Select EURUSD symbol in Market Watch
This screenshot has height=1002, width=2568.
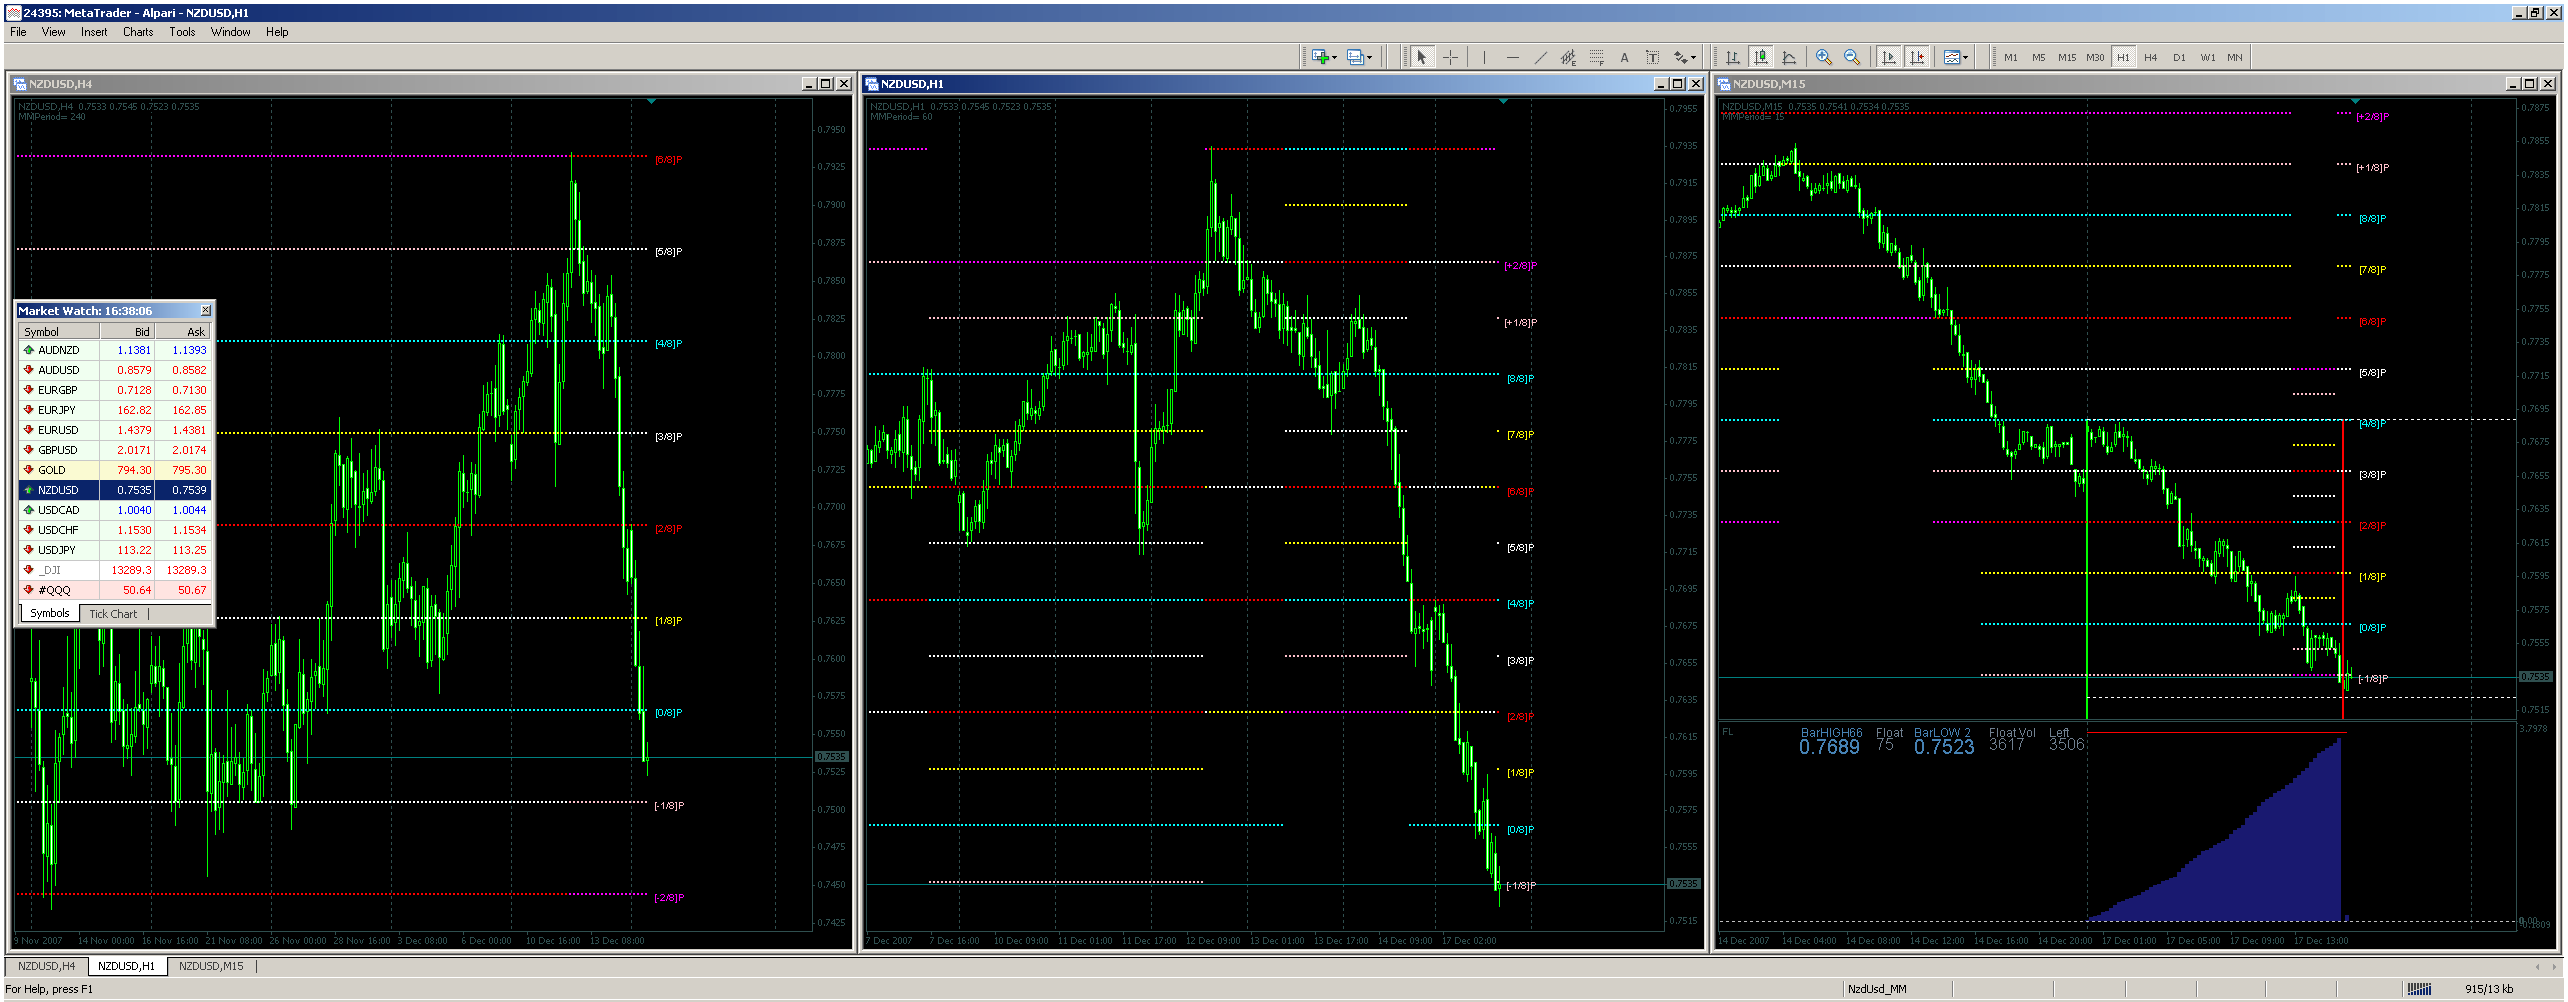114,430
